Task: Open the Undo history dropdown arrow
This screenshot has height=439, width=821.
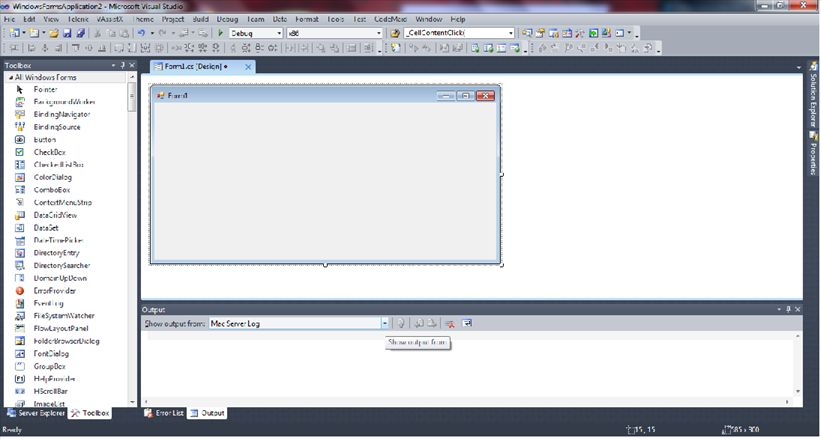Action: [152, 33]
